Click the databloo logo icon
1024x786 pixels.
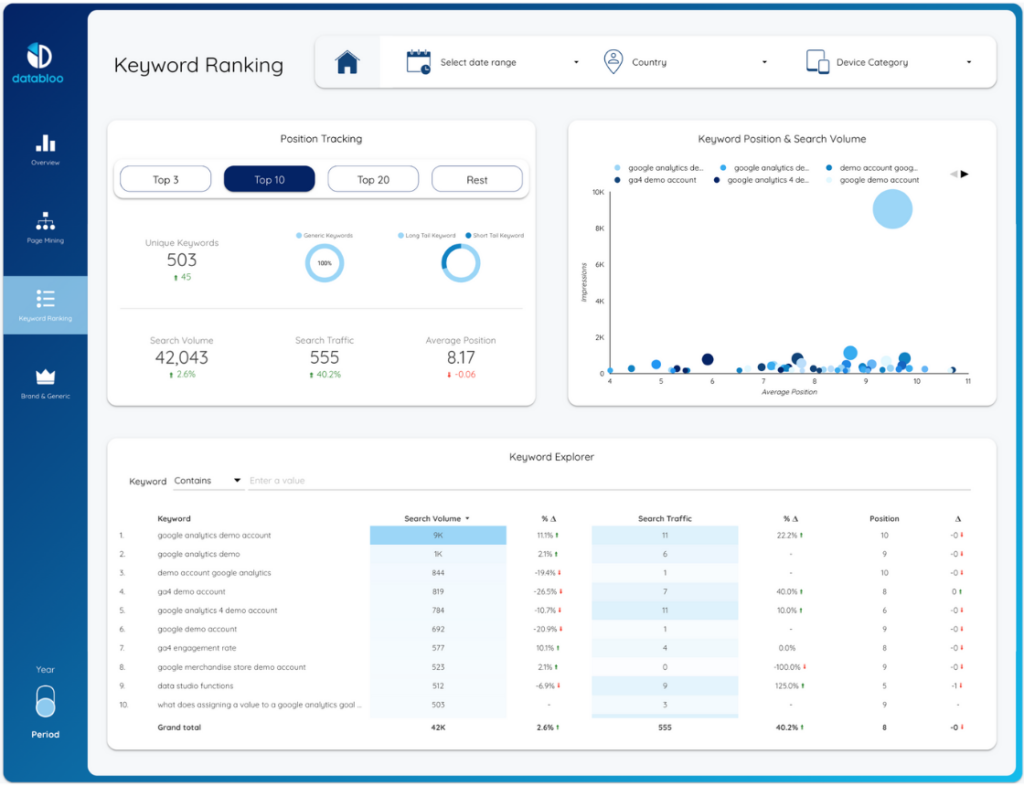click(x=38, y=56)
